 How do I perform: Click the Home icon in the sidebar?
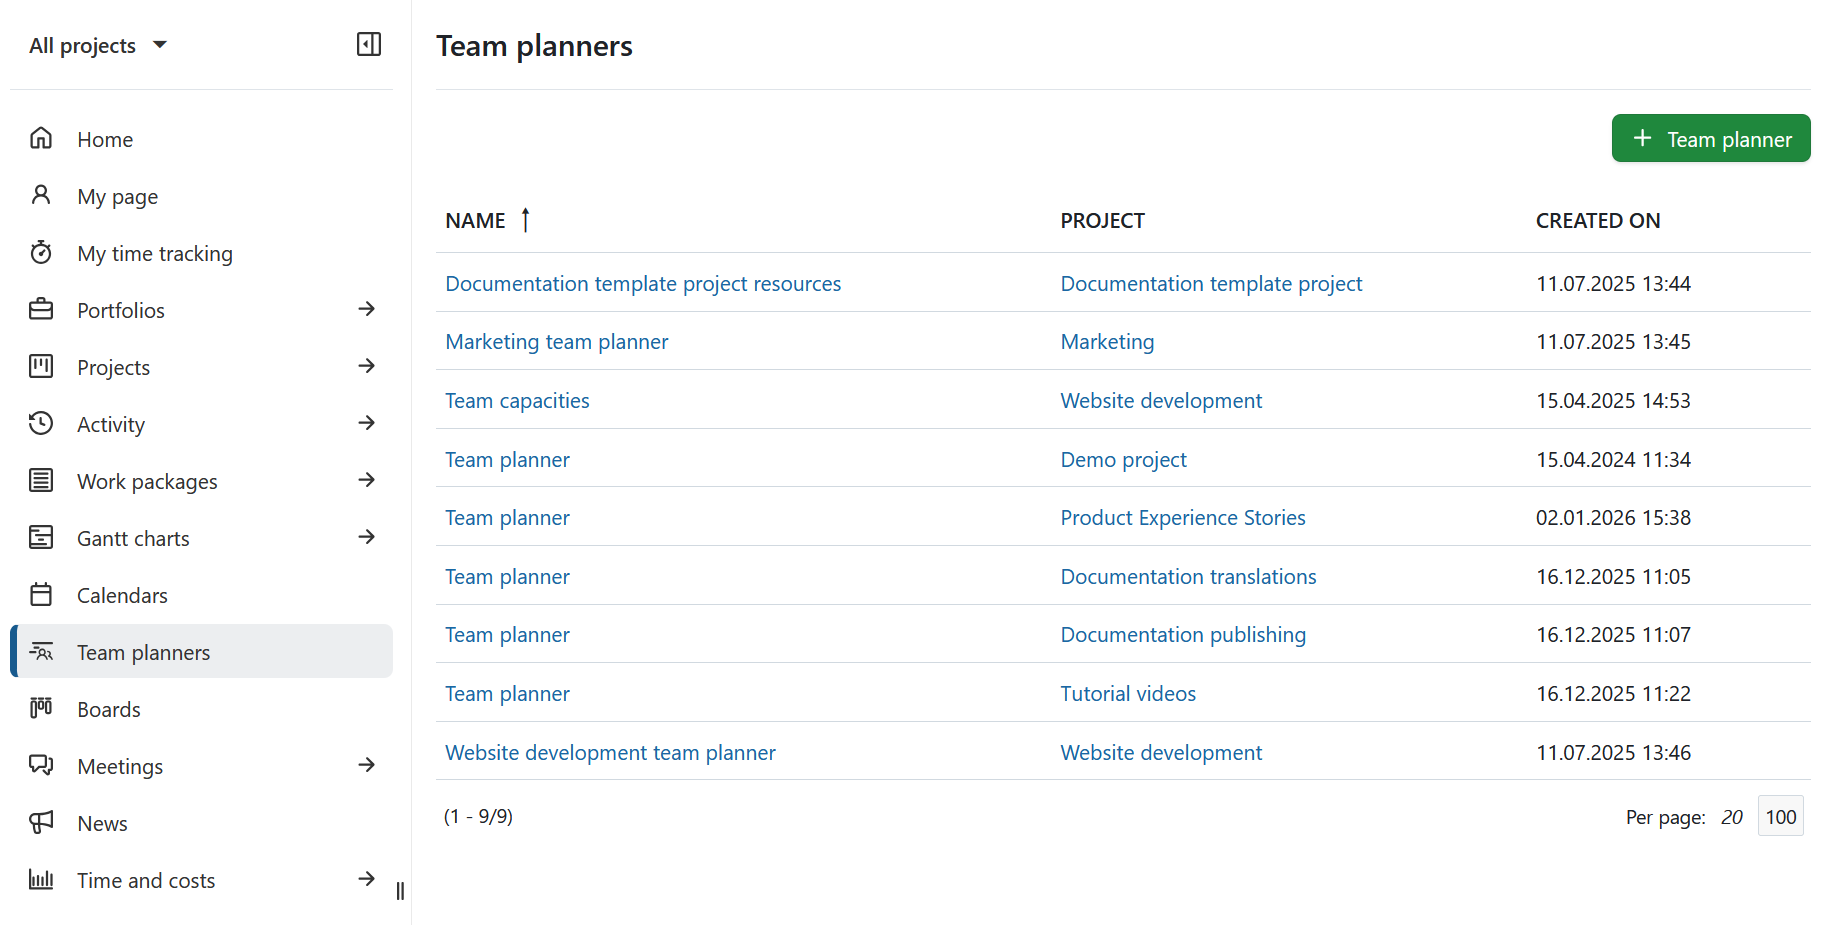click(41, 139)
